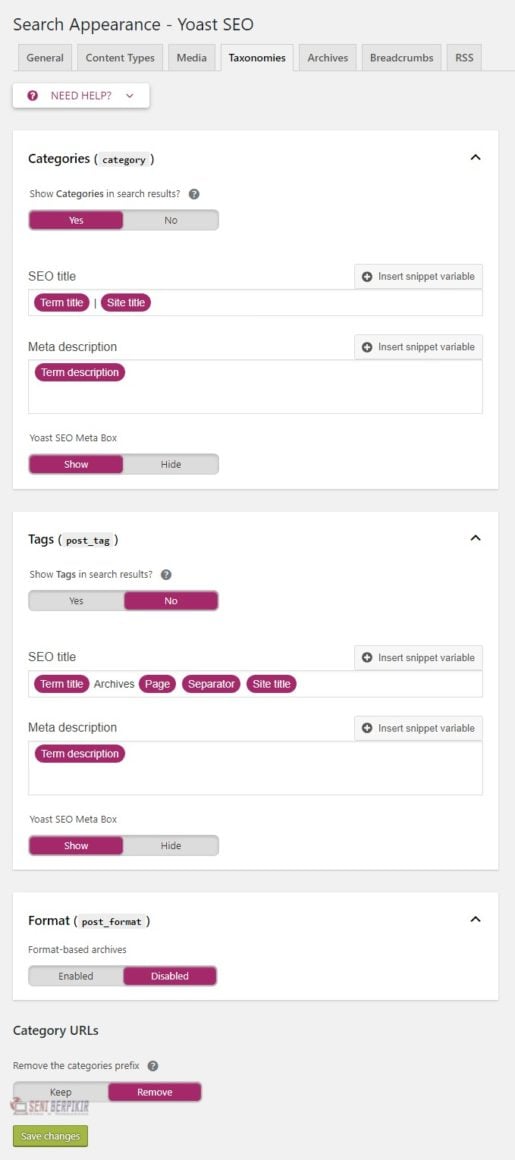Click Site title variable pill in Categories SEO title
Screen dimensions: 515x1160
pos(126,303)
